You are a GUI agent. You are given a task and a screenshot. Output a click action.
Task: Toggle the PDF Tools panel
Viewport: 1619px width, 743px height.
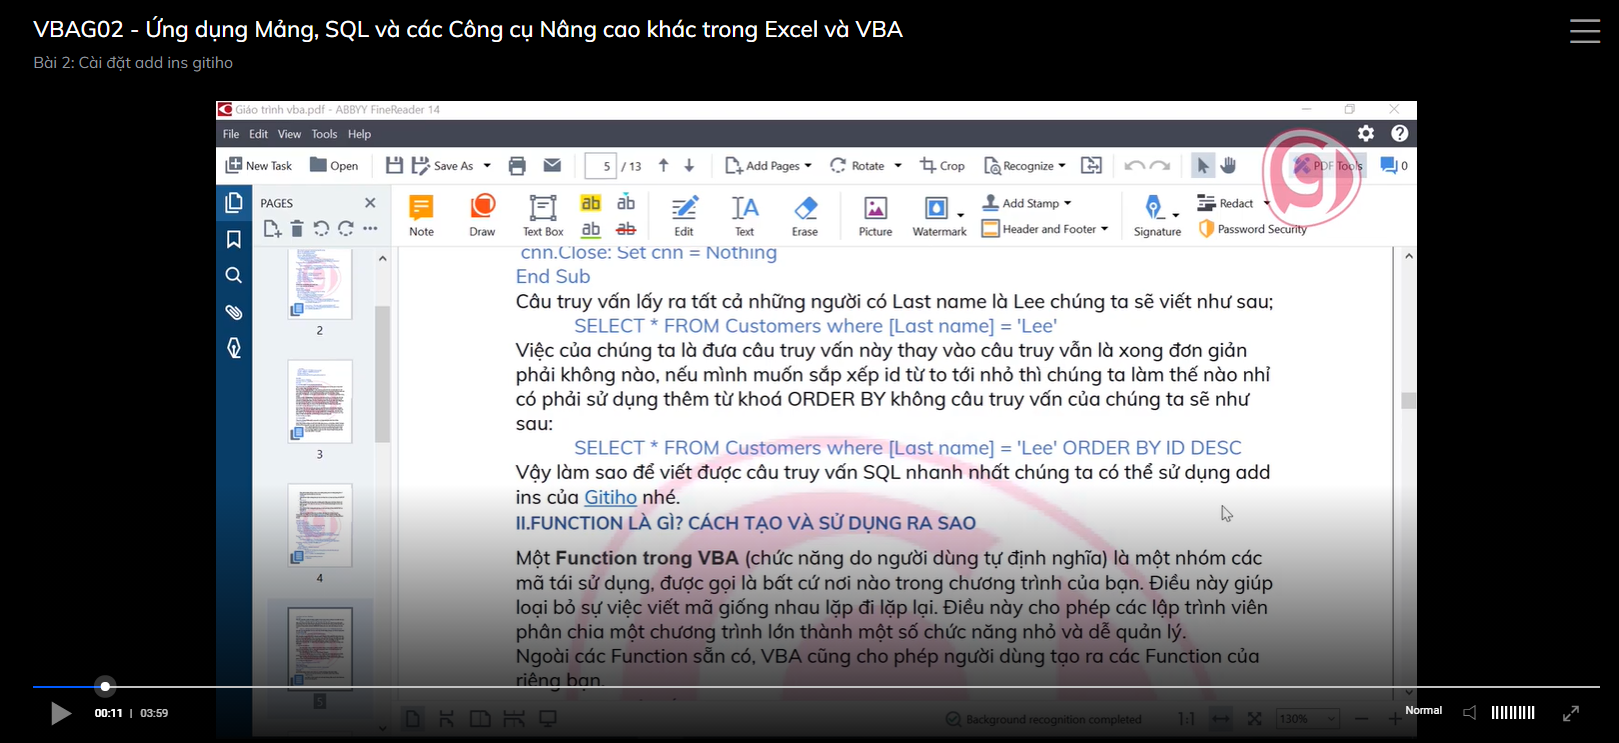1328,166
